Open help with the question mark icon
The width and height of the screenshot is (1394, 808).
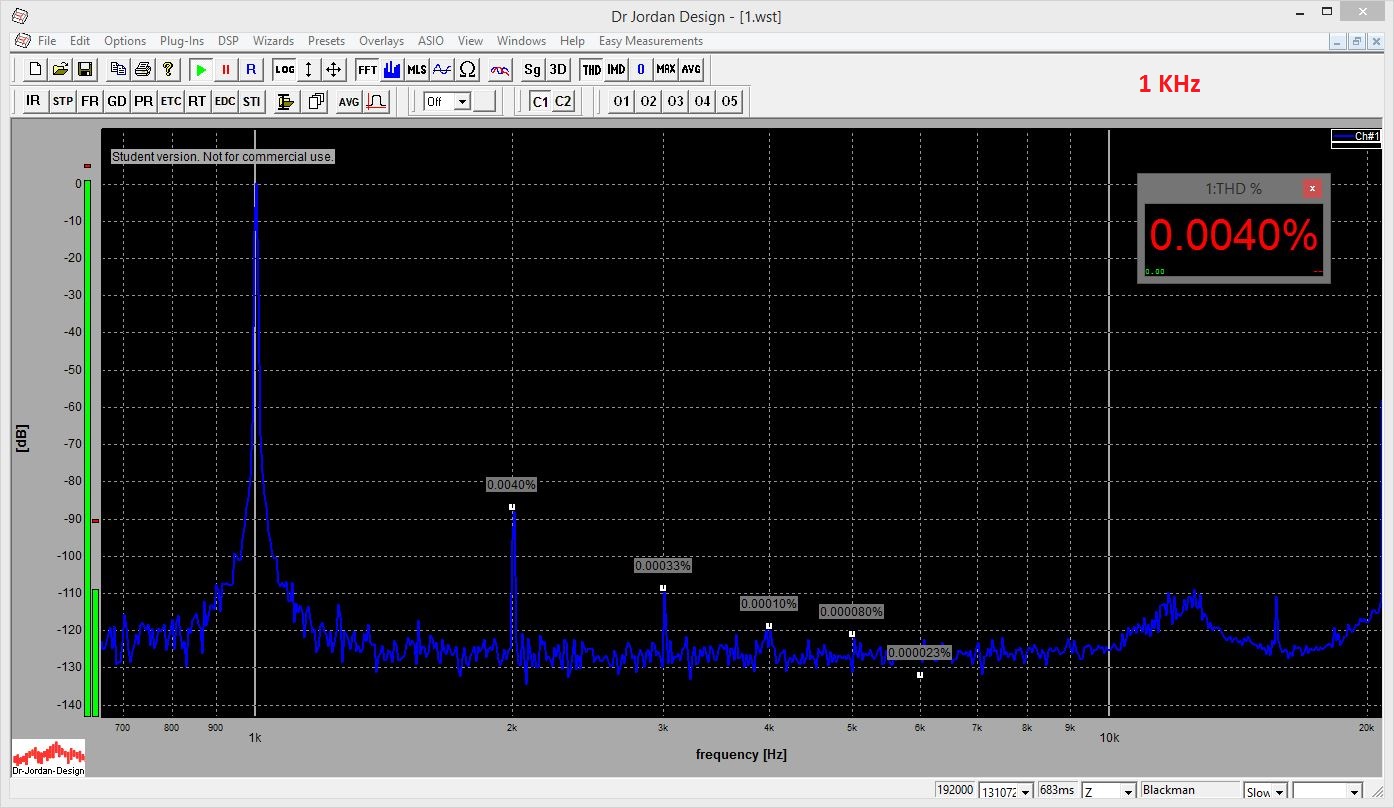168,70
